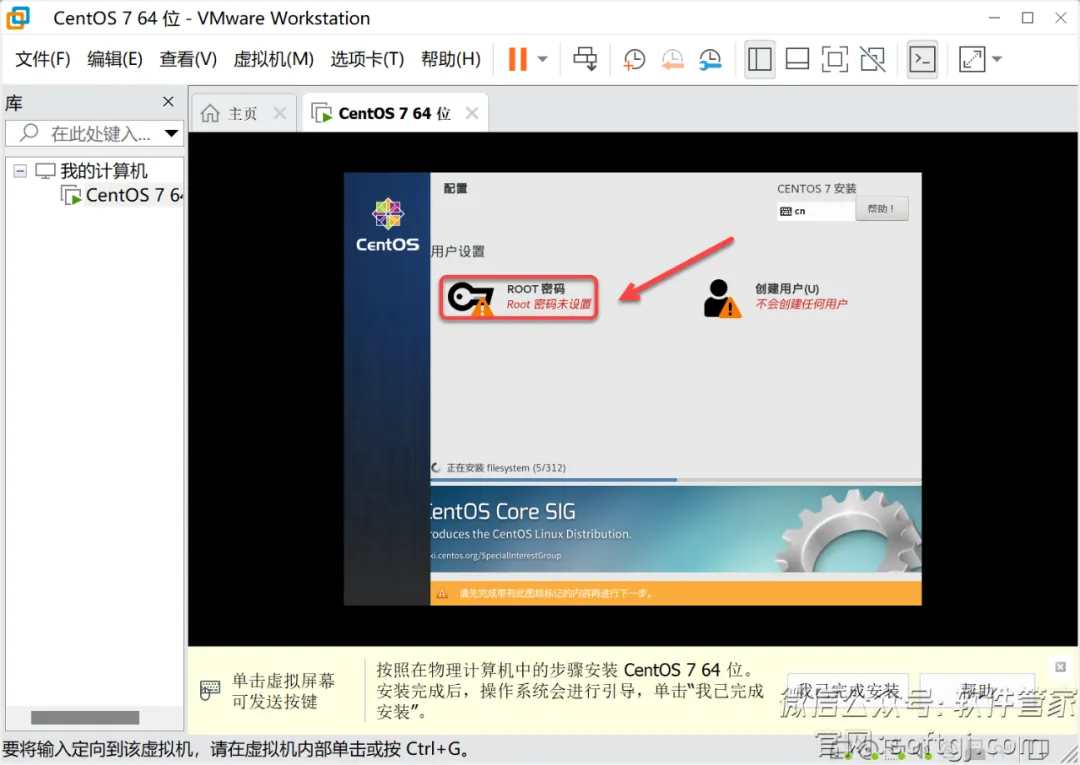This screenshot has height=765, width=1080.
Task: Click the VMware Workstation title bar logo
Action: (x=18, y=18)
